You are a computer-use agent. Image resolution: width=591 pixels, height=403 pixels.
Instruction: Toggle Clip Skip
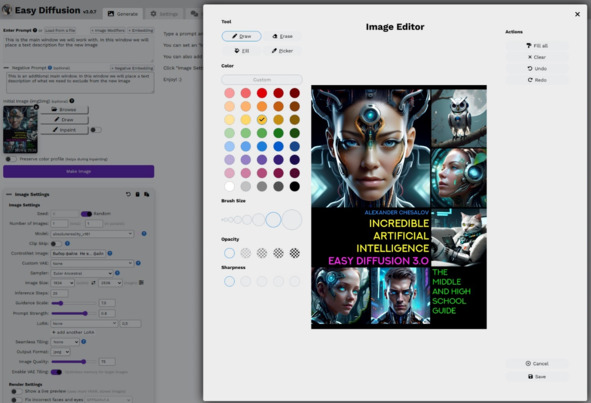click(56, 244)
